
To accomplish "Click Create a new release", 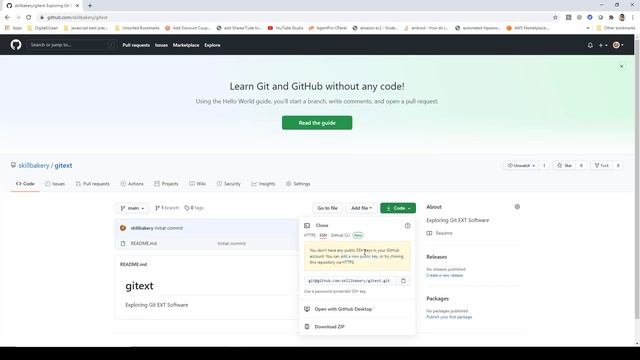I will 444,276.
